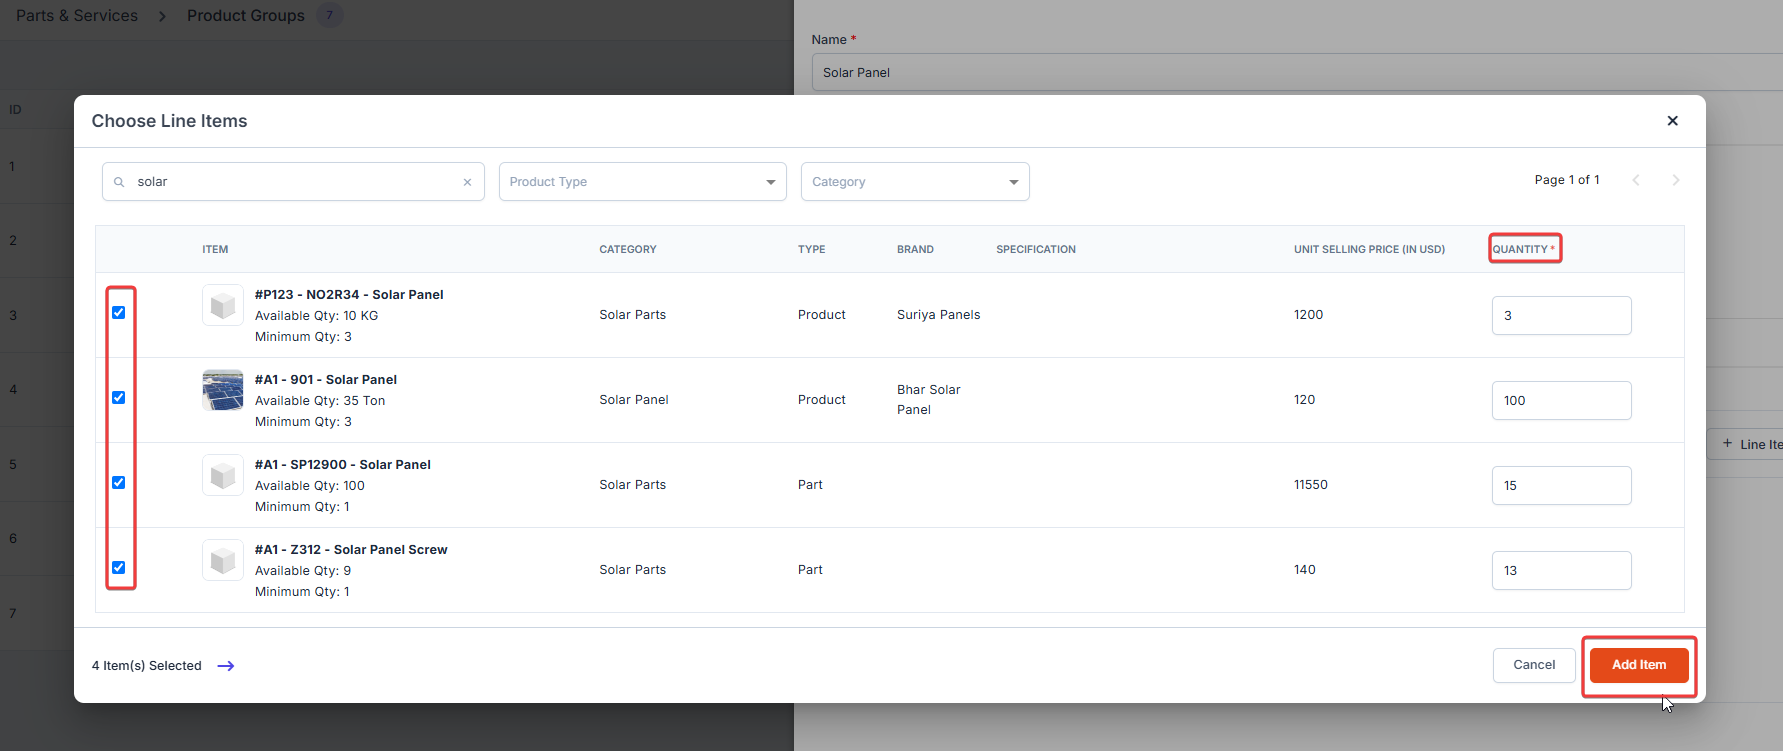Uncheck the Z312 Solar Panel Screw row
Image resolution: width=1783 pixels, height=751 pixels.
pos(119,568)
